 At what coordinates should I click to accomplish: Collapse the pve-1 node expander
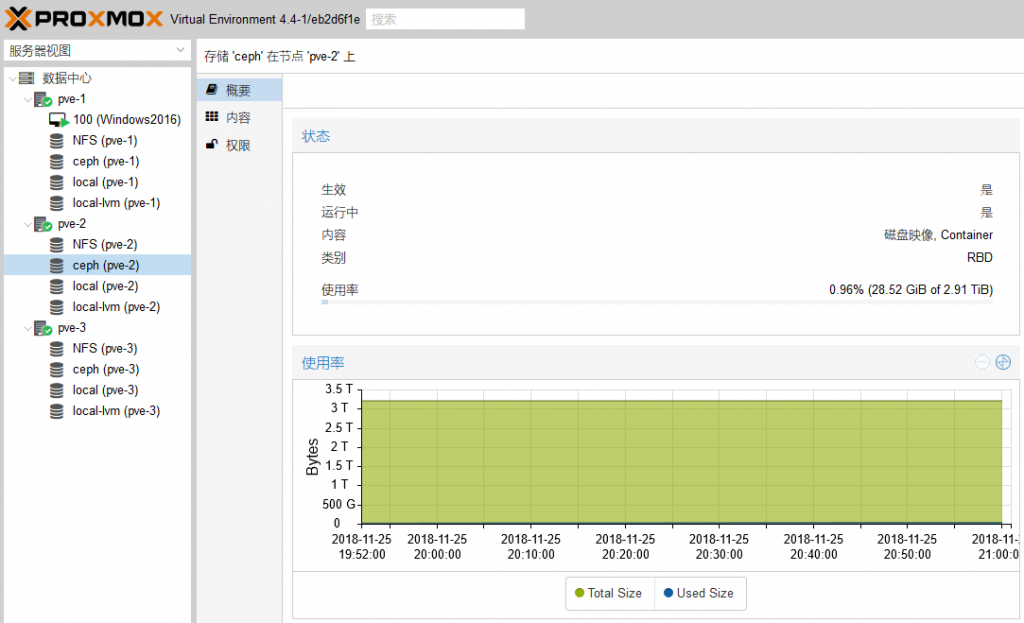tap(27, 99)
